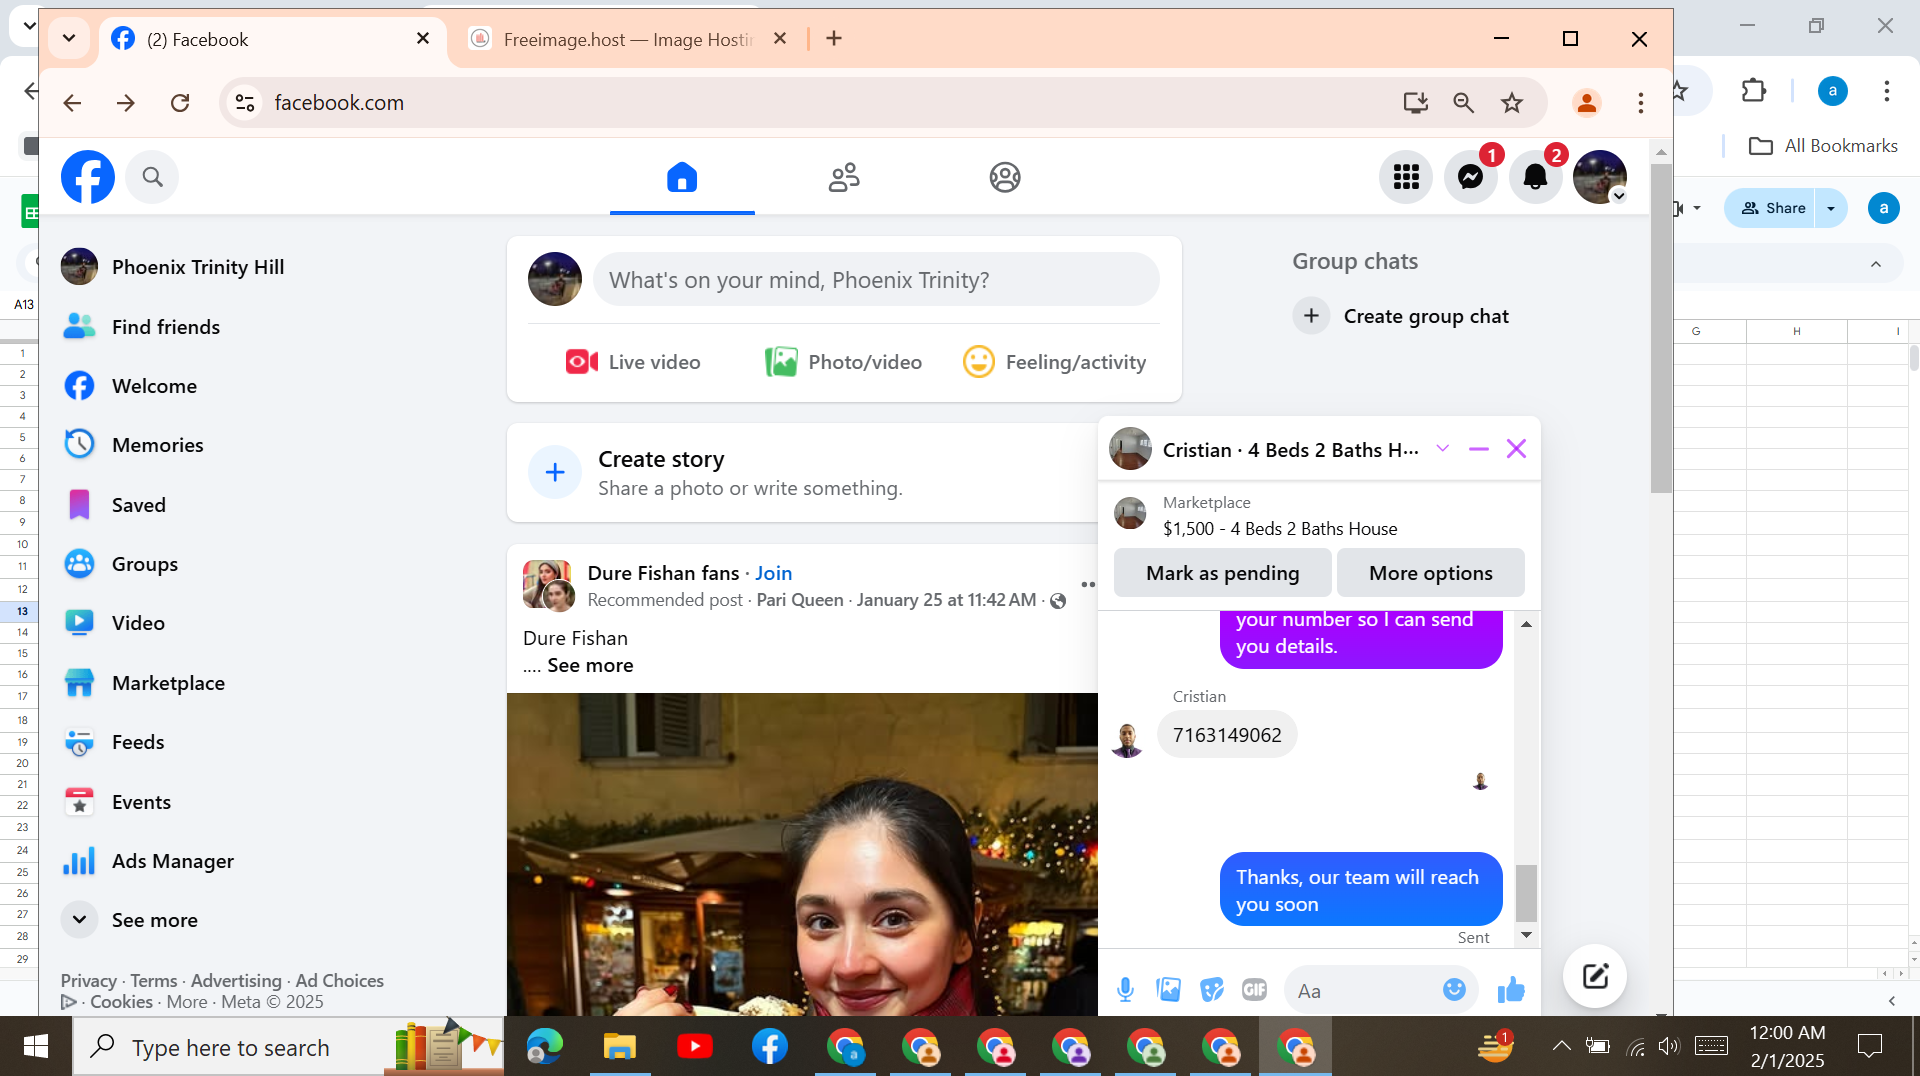Open Memories in the left sidebar
Viewport: 1920px width, 1076px height.
coord(157,445)
